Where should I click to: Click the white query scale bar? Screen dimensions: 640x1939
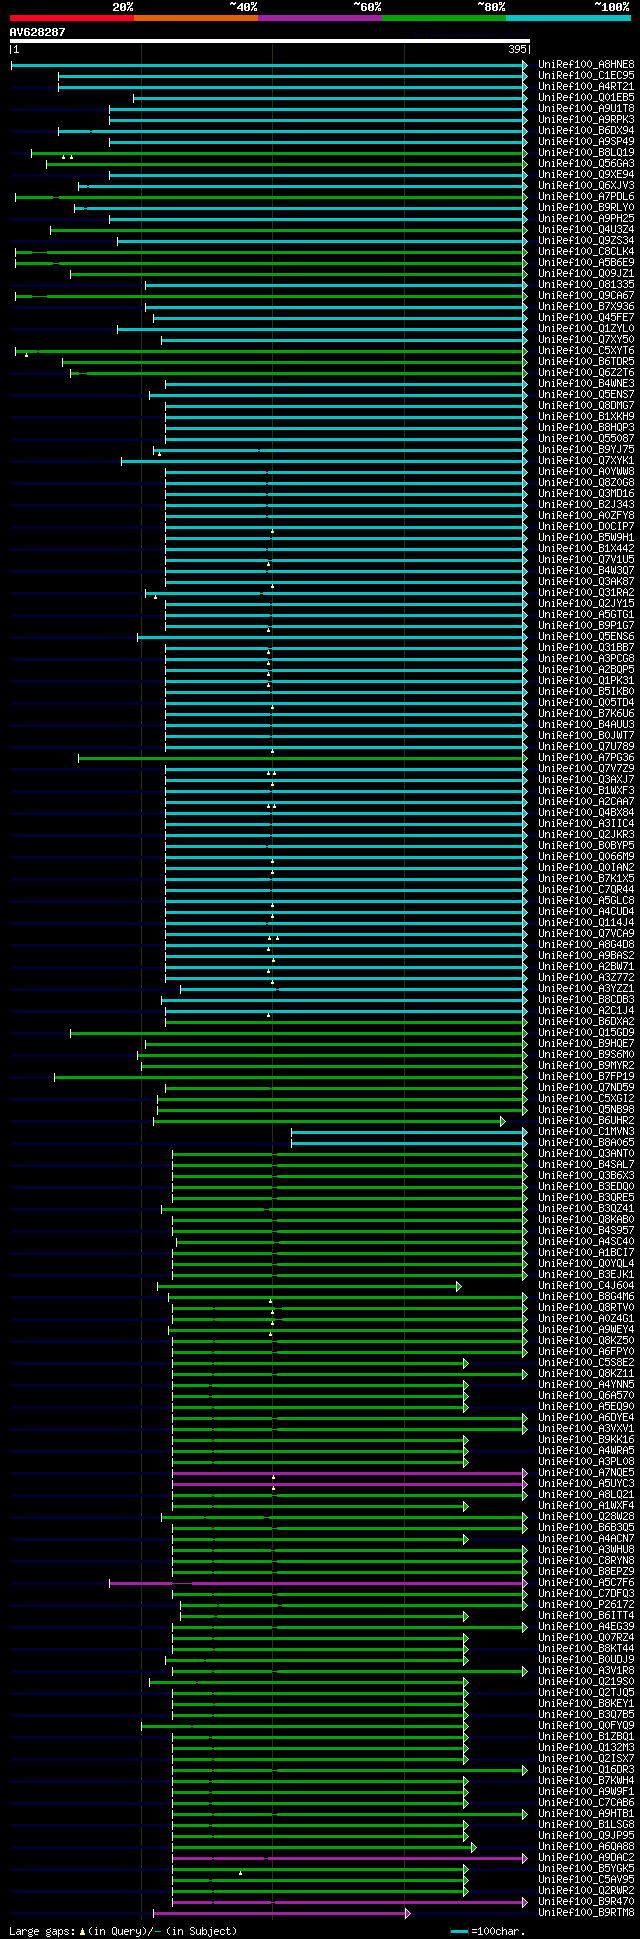tap(269, 41)
